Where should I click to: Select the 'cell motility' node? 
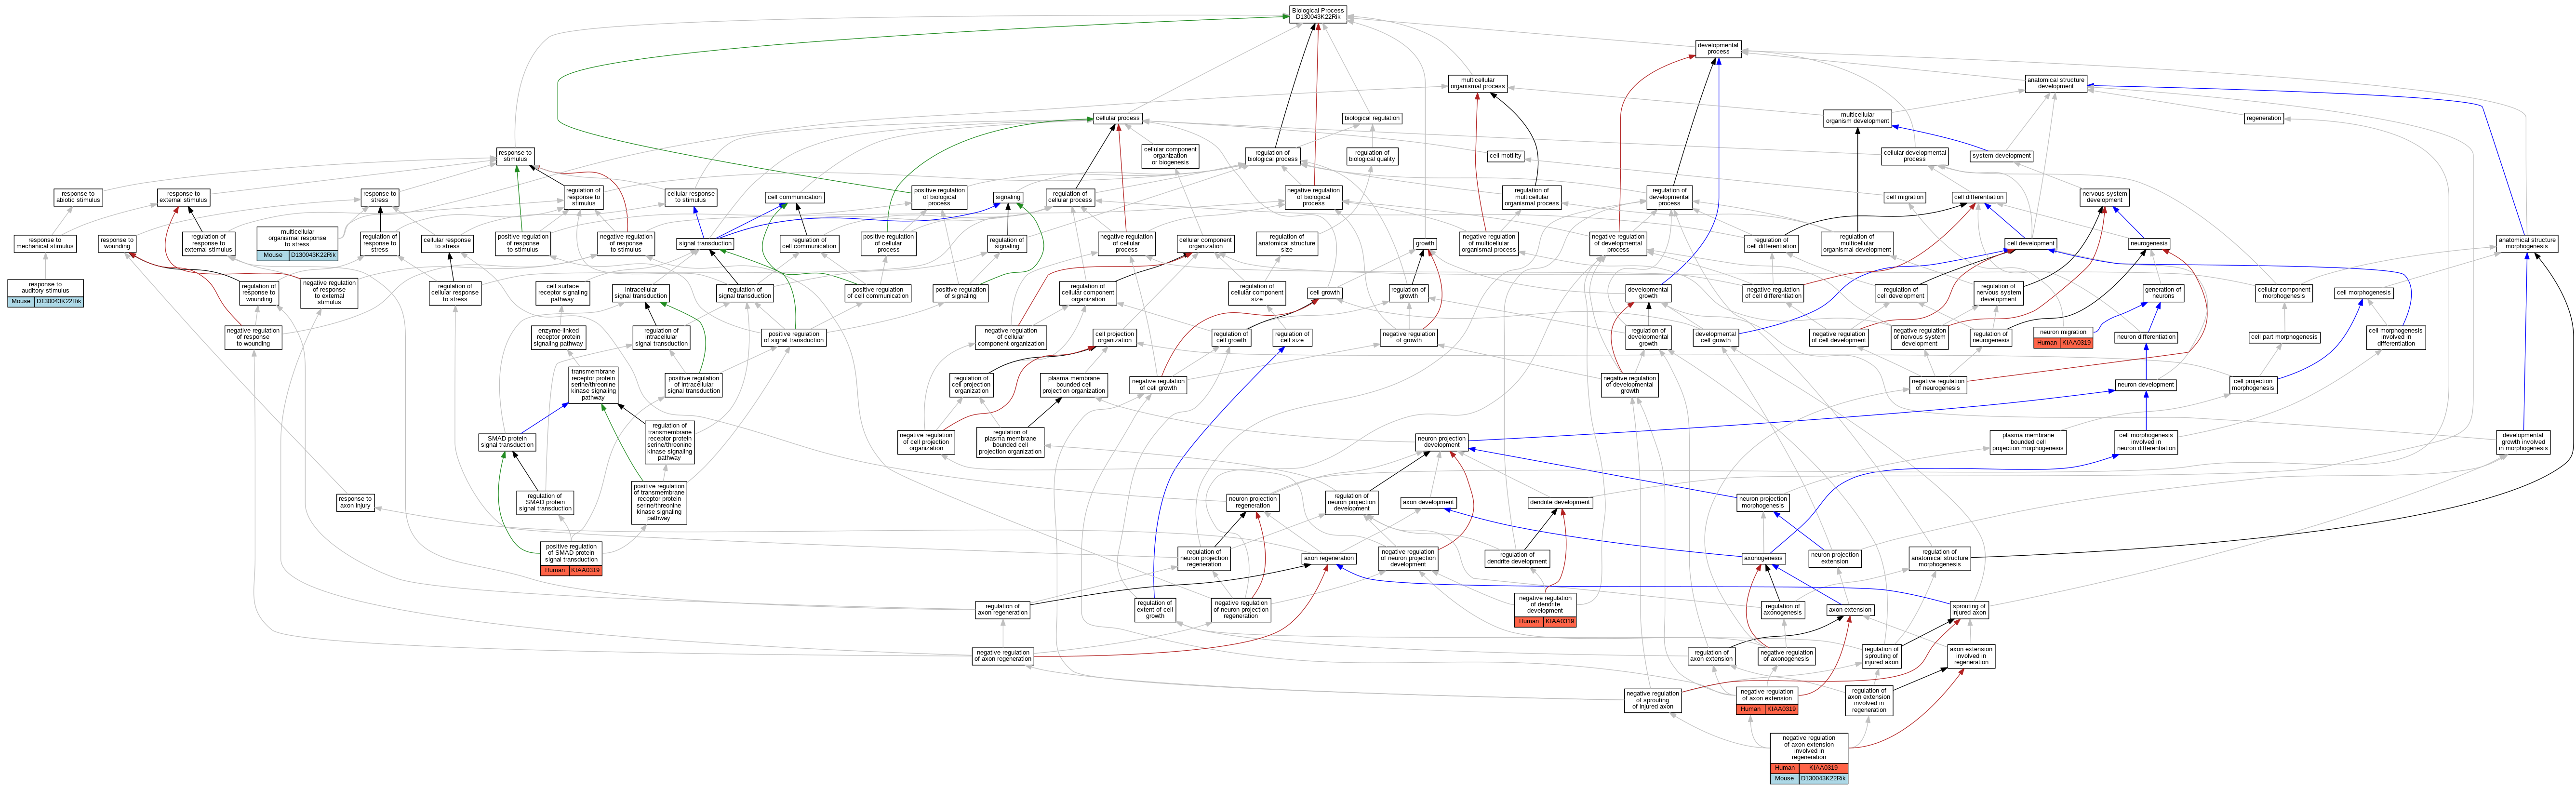(x=1505, y=156)
